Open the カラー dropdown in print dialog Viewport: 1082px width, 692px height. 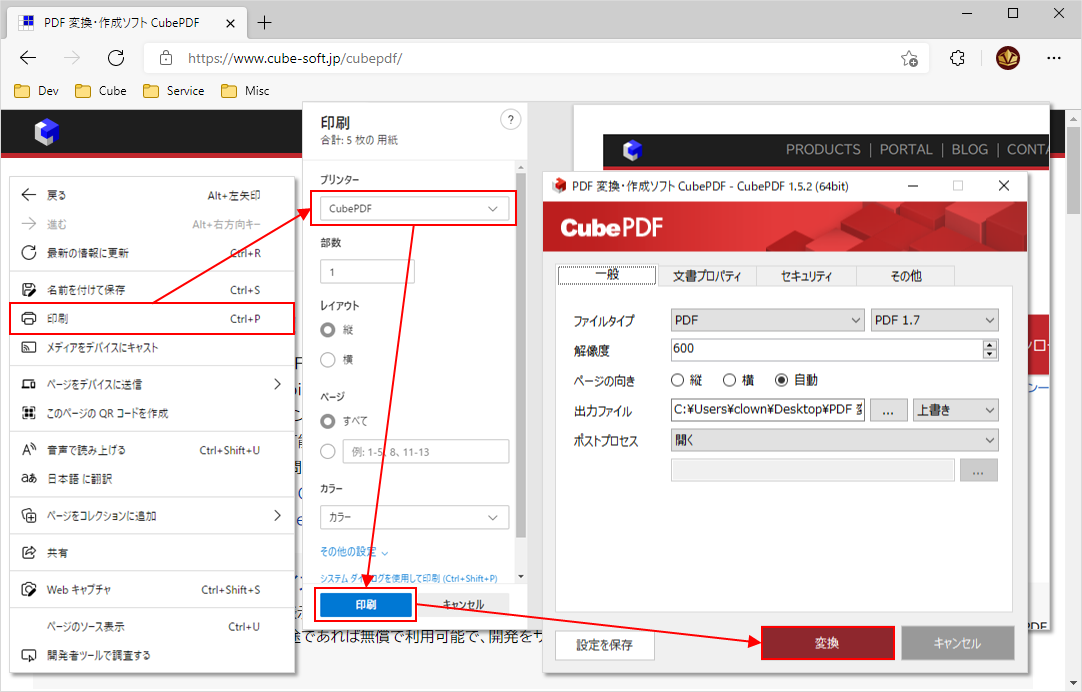pos(414,517)
